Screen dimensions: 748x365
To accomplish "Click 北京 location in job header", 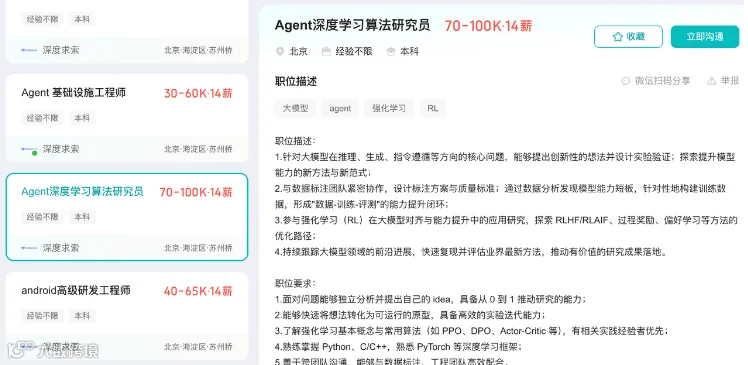I will (x=299, y=51).
